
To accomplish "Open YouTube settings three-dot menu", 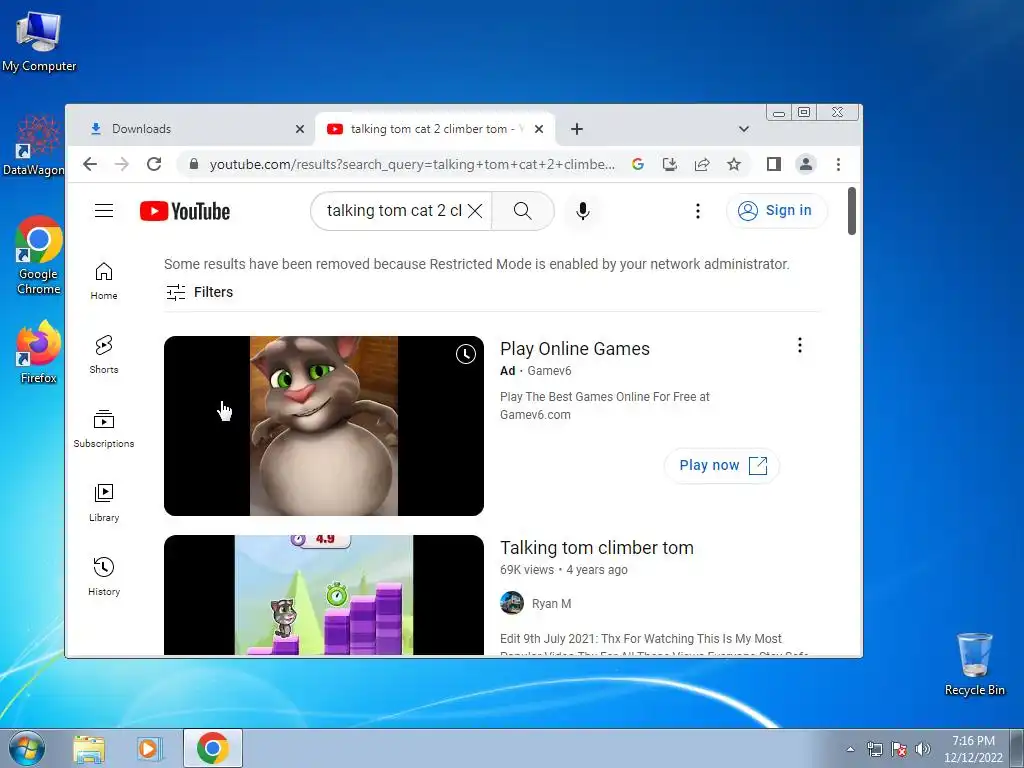I will 697,211.
